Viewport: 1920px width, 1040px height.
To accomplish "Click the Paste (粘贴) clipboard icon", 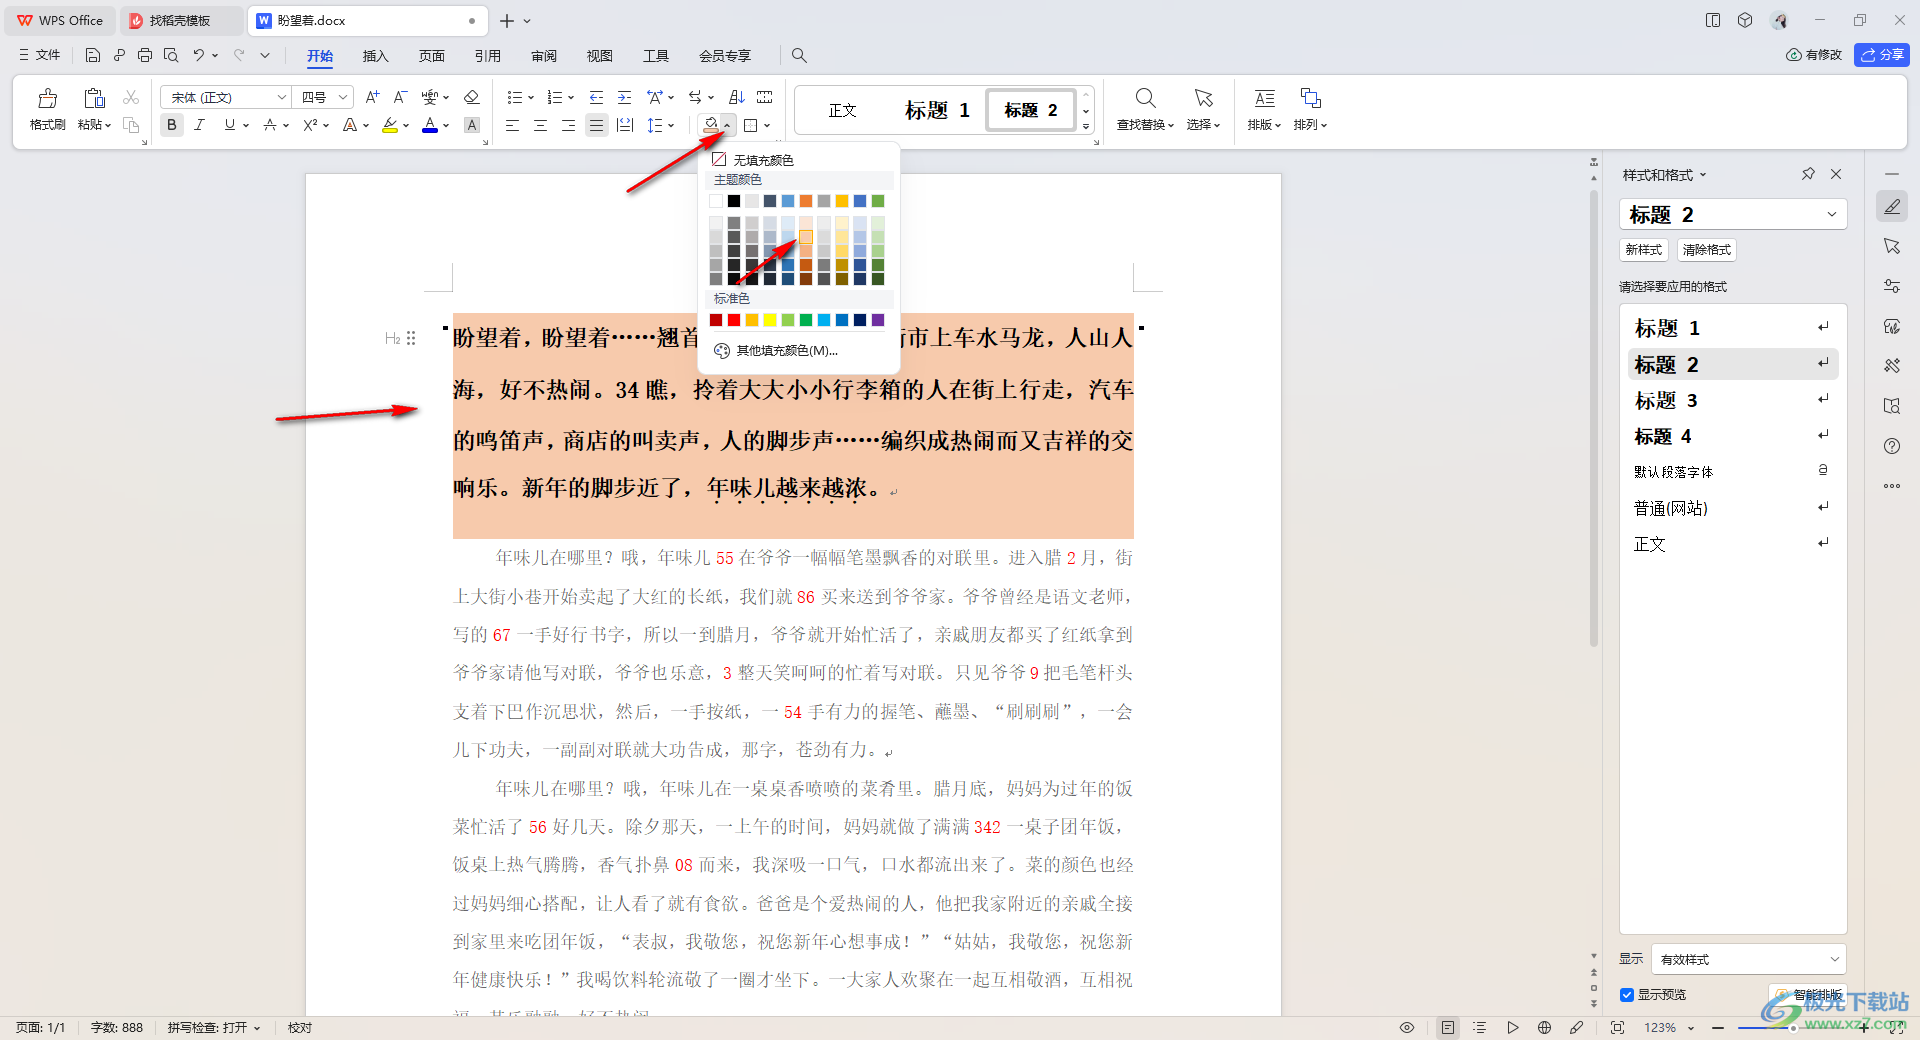I will pos(94,98).
